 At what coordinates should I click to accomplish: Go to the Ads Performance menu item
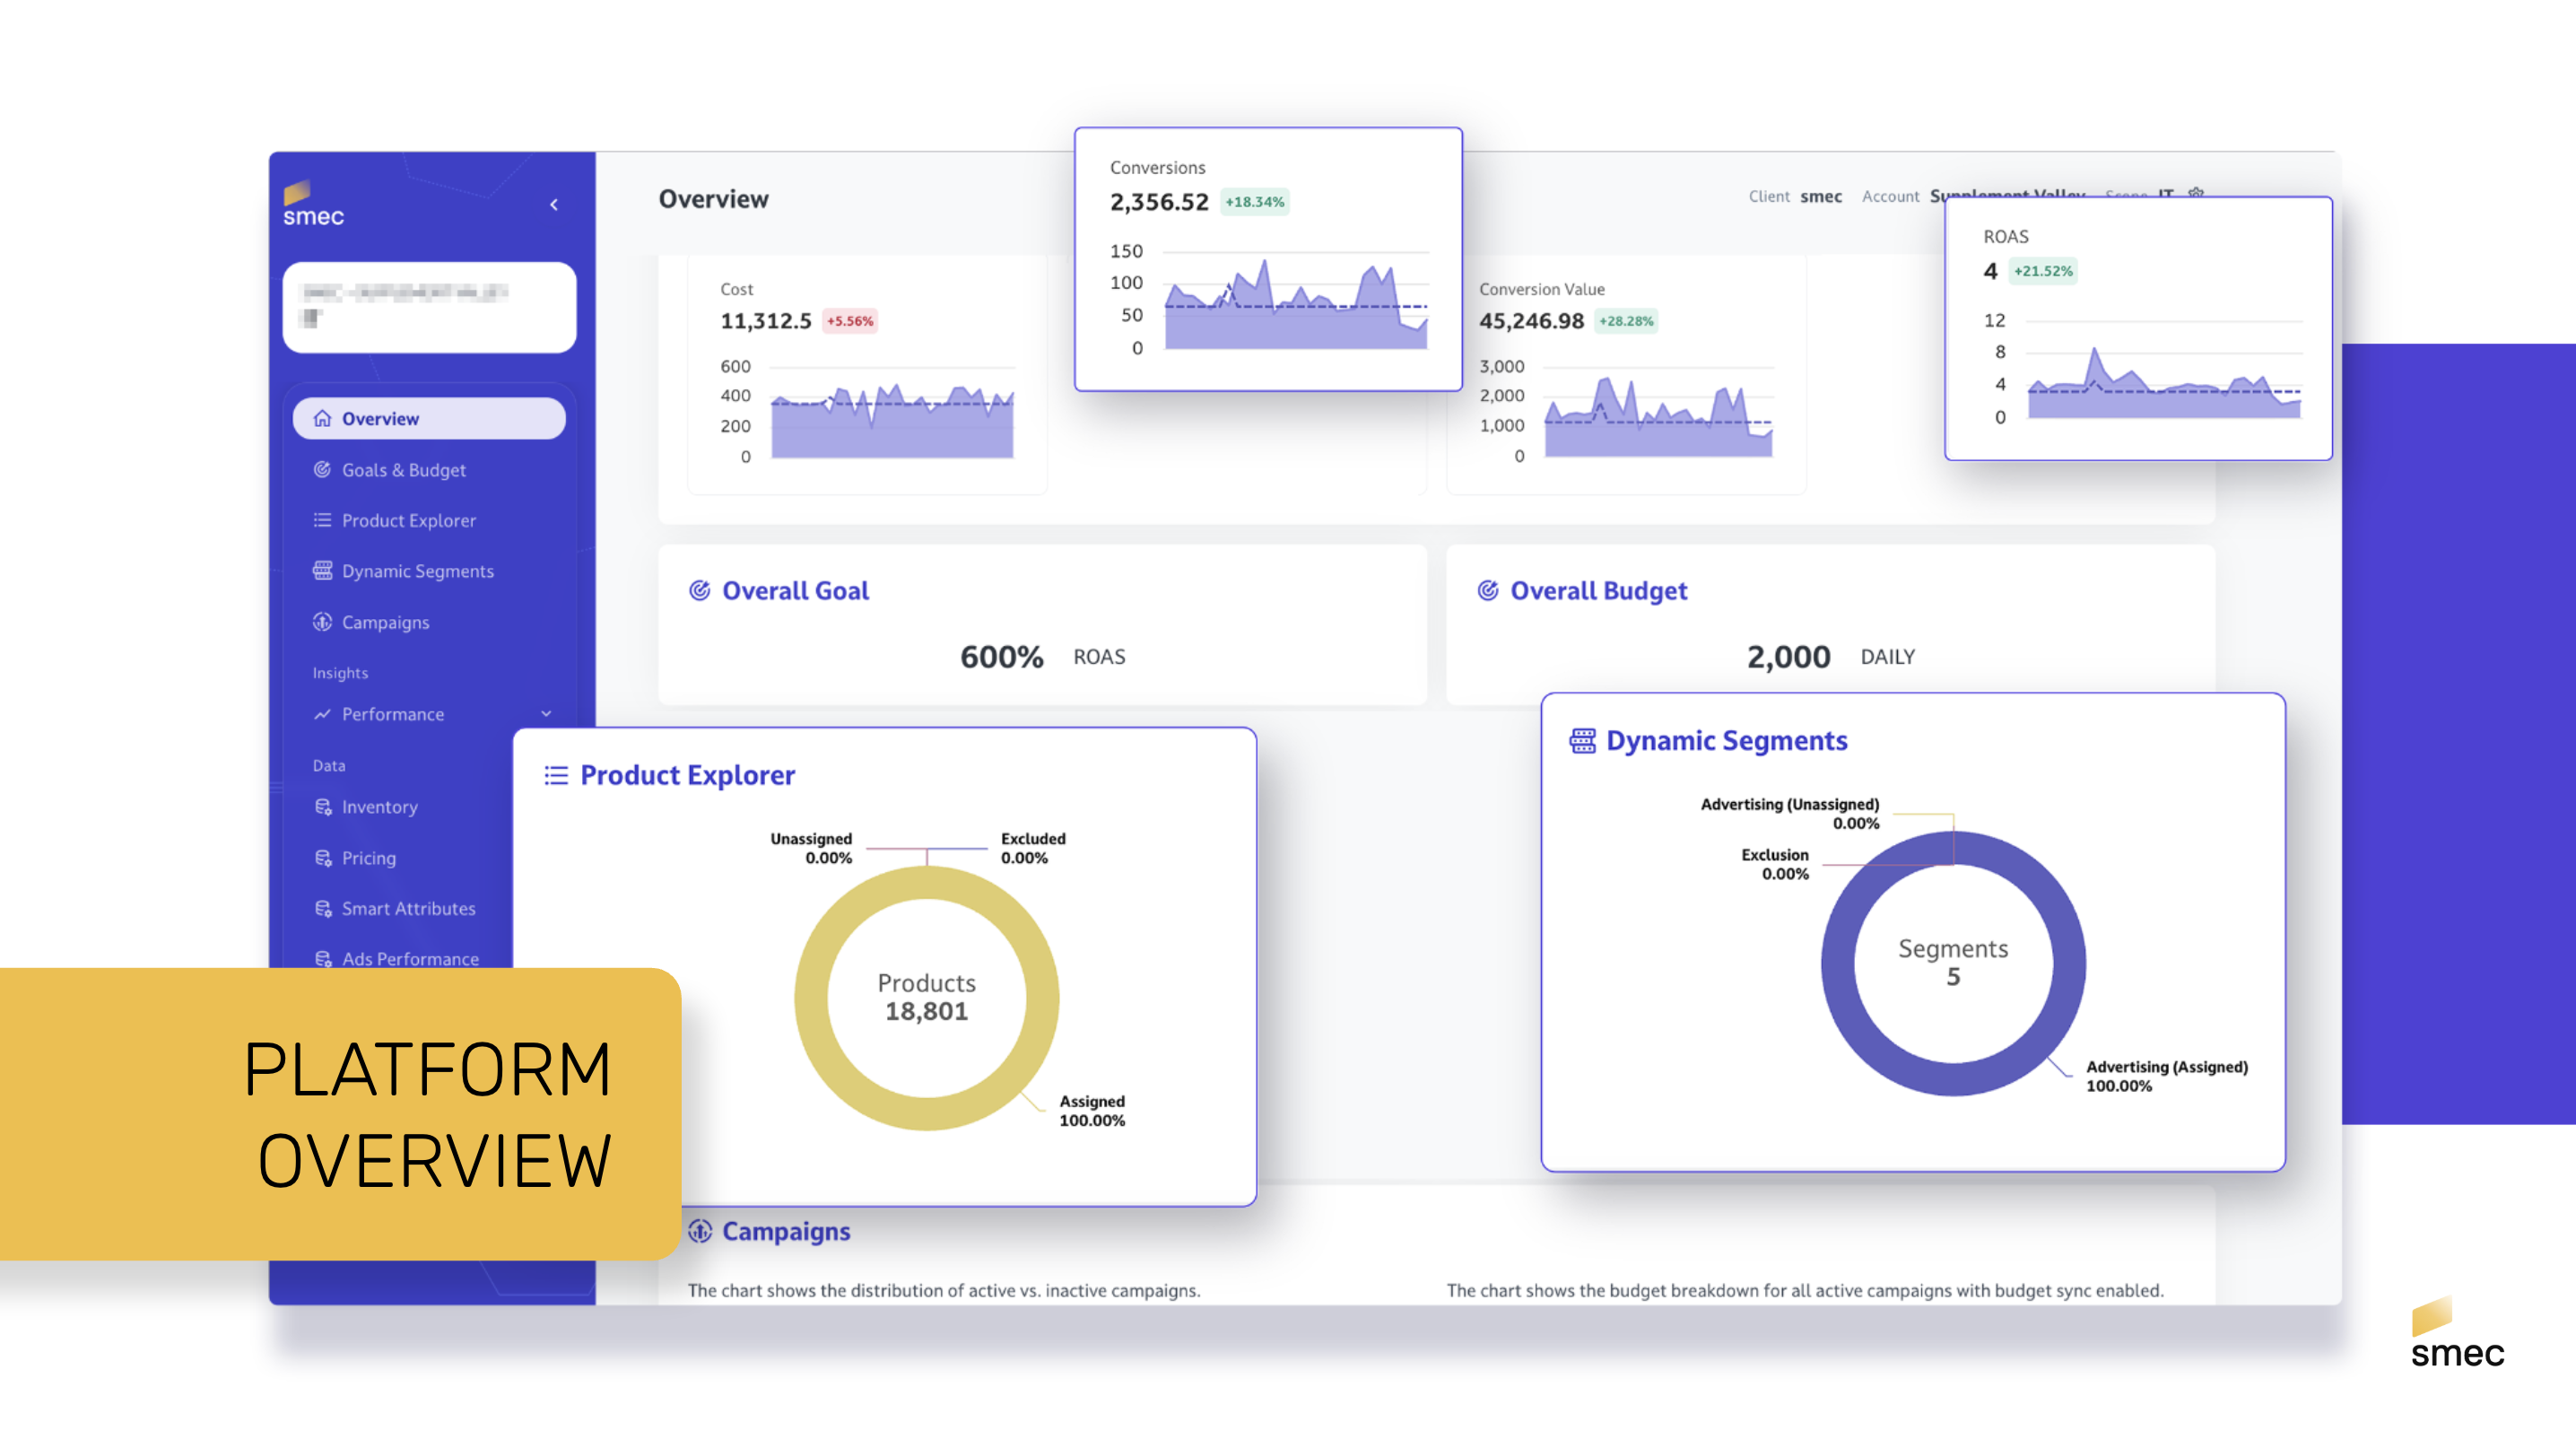point(410,958)
